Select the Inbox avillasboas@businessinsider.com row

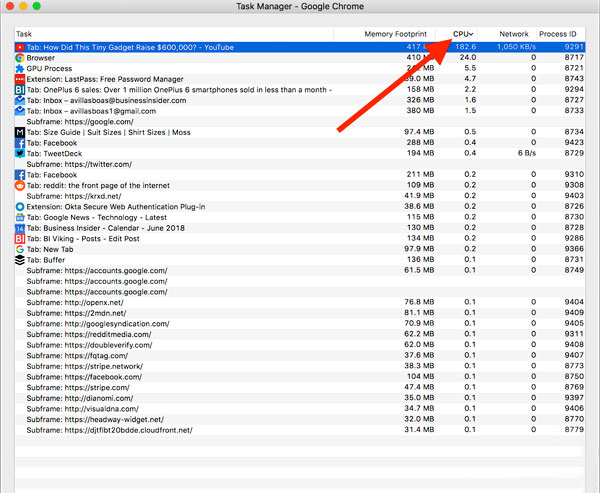coord(300,100)
